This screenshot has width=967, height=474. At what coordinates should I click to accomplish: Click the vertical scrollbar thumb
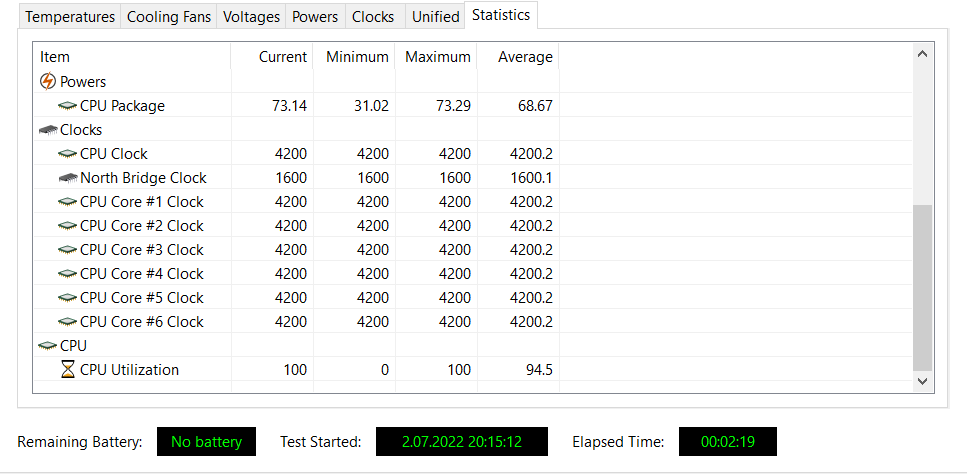click(923, 288)
